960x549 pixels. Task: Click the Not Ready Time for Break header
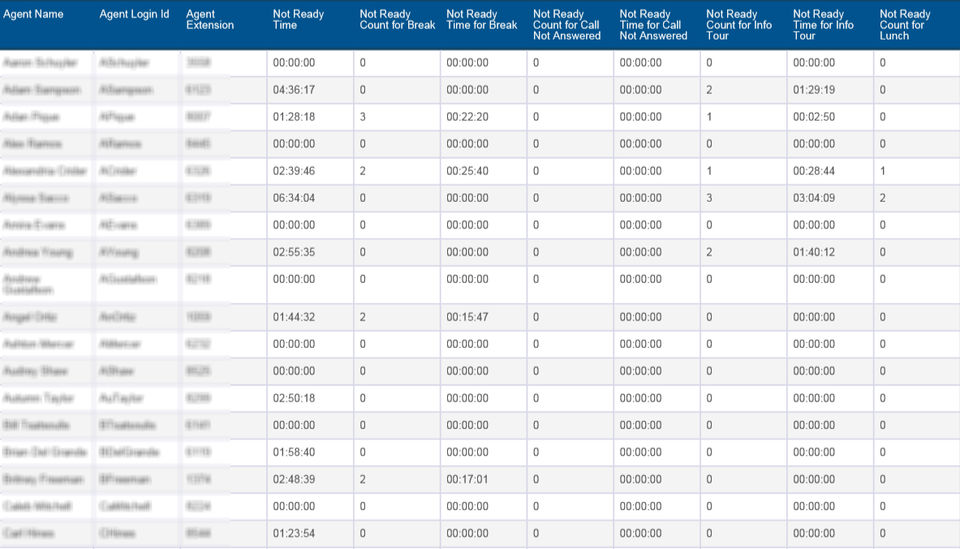point(482,20)
